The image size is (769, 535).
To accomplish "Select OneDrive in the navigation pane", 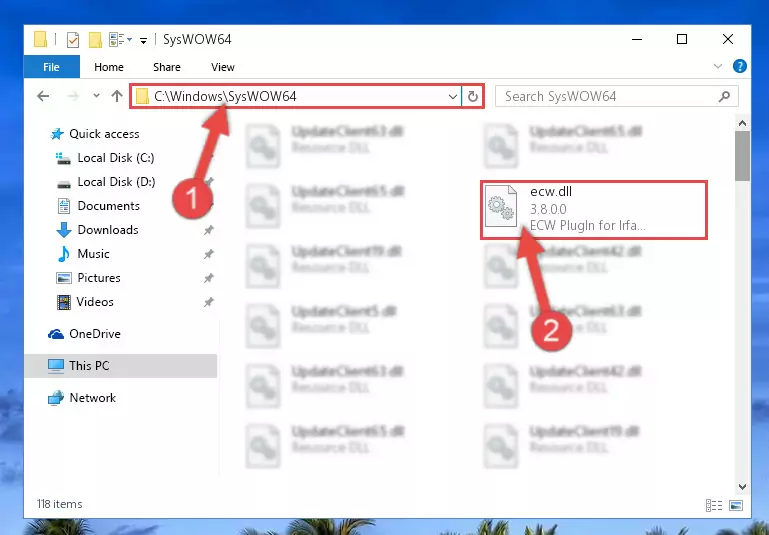I will pyautogui.click(x=84, y=334).
